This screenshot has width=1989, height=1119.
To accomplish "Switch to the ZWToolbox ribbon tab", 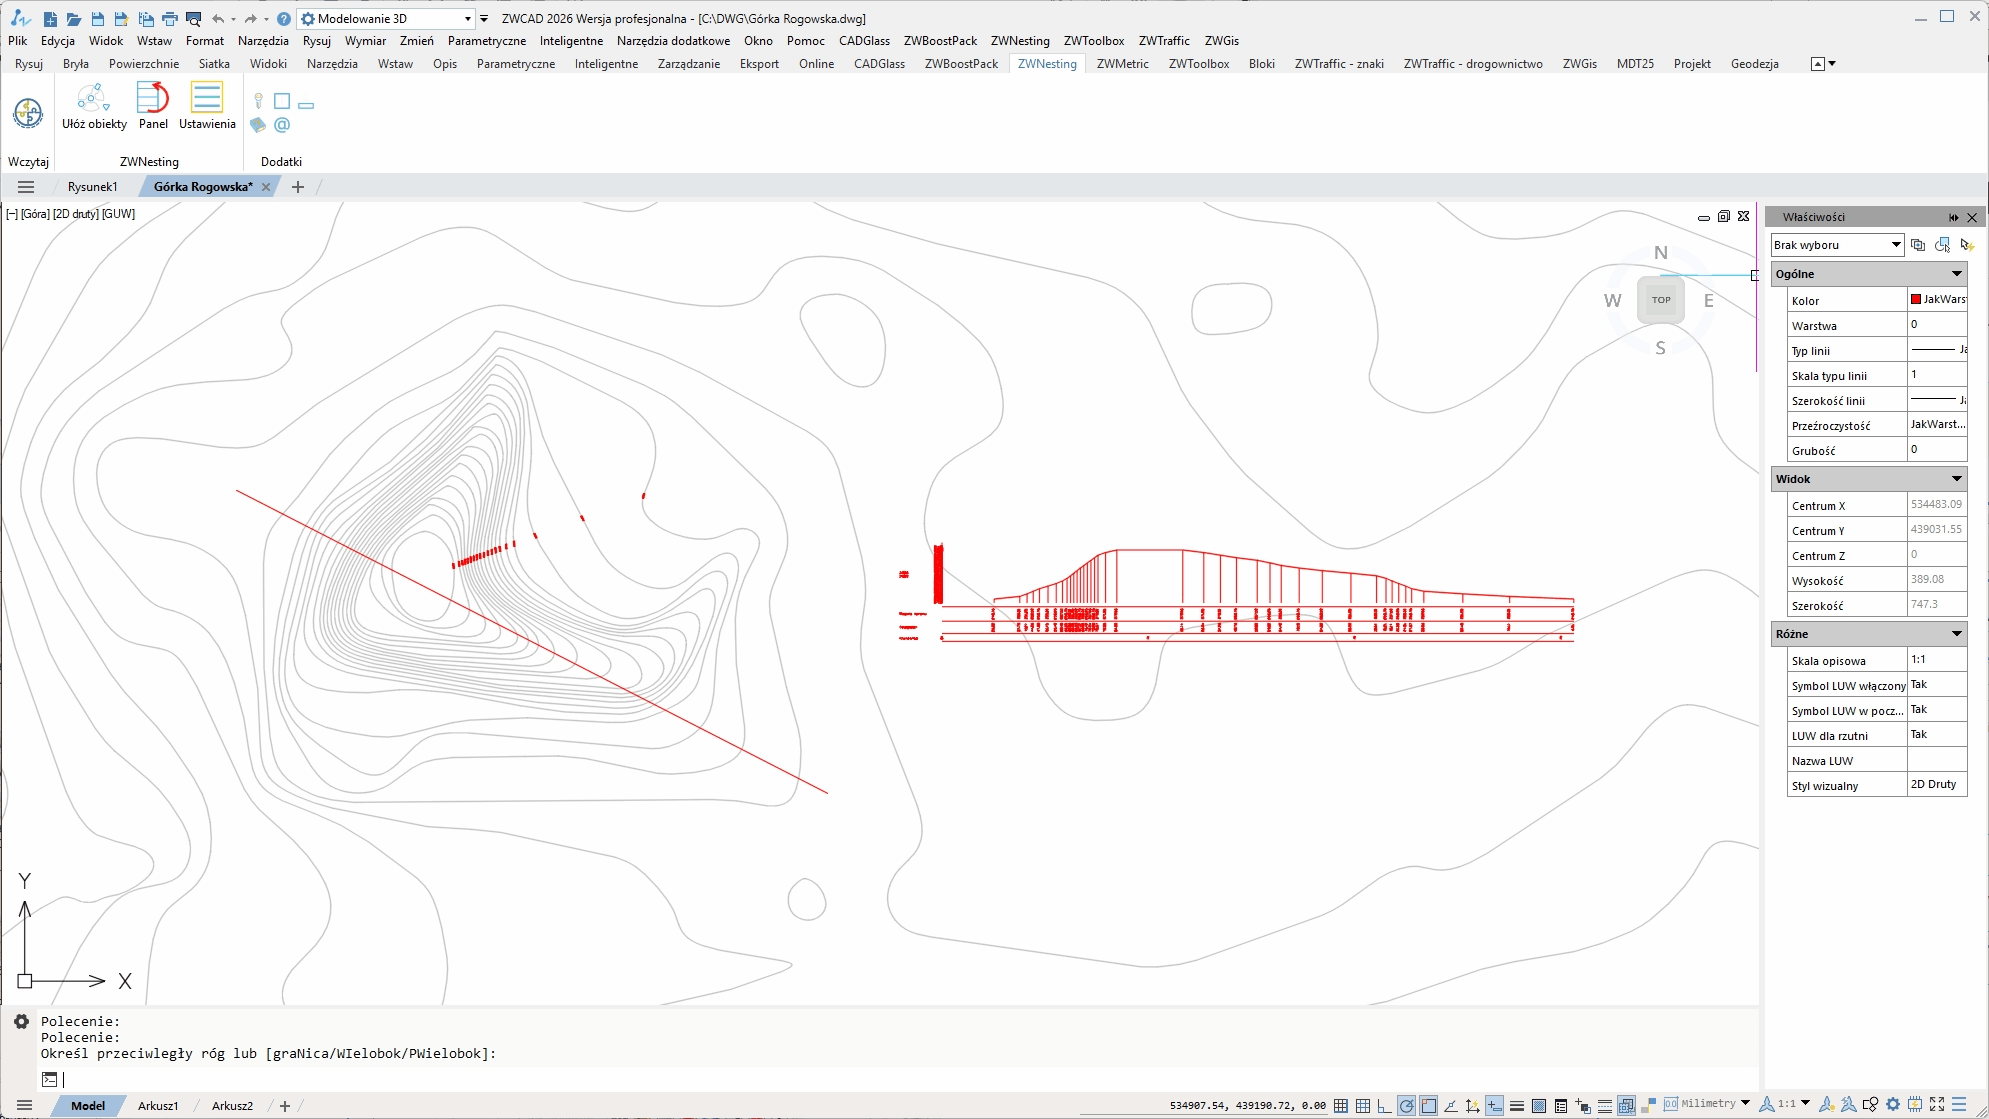I will (x=1199, y=63).
